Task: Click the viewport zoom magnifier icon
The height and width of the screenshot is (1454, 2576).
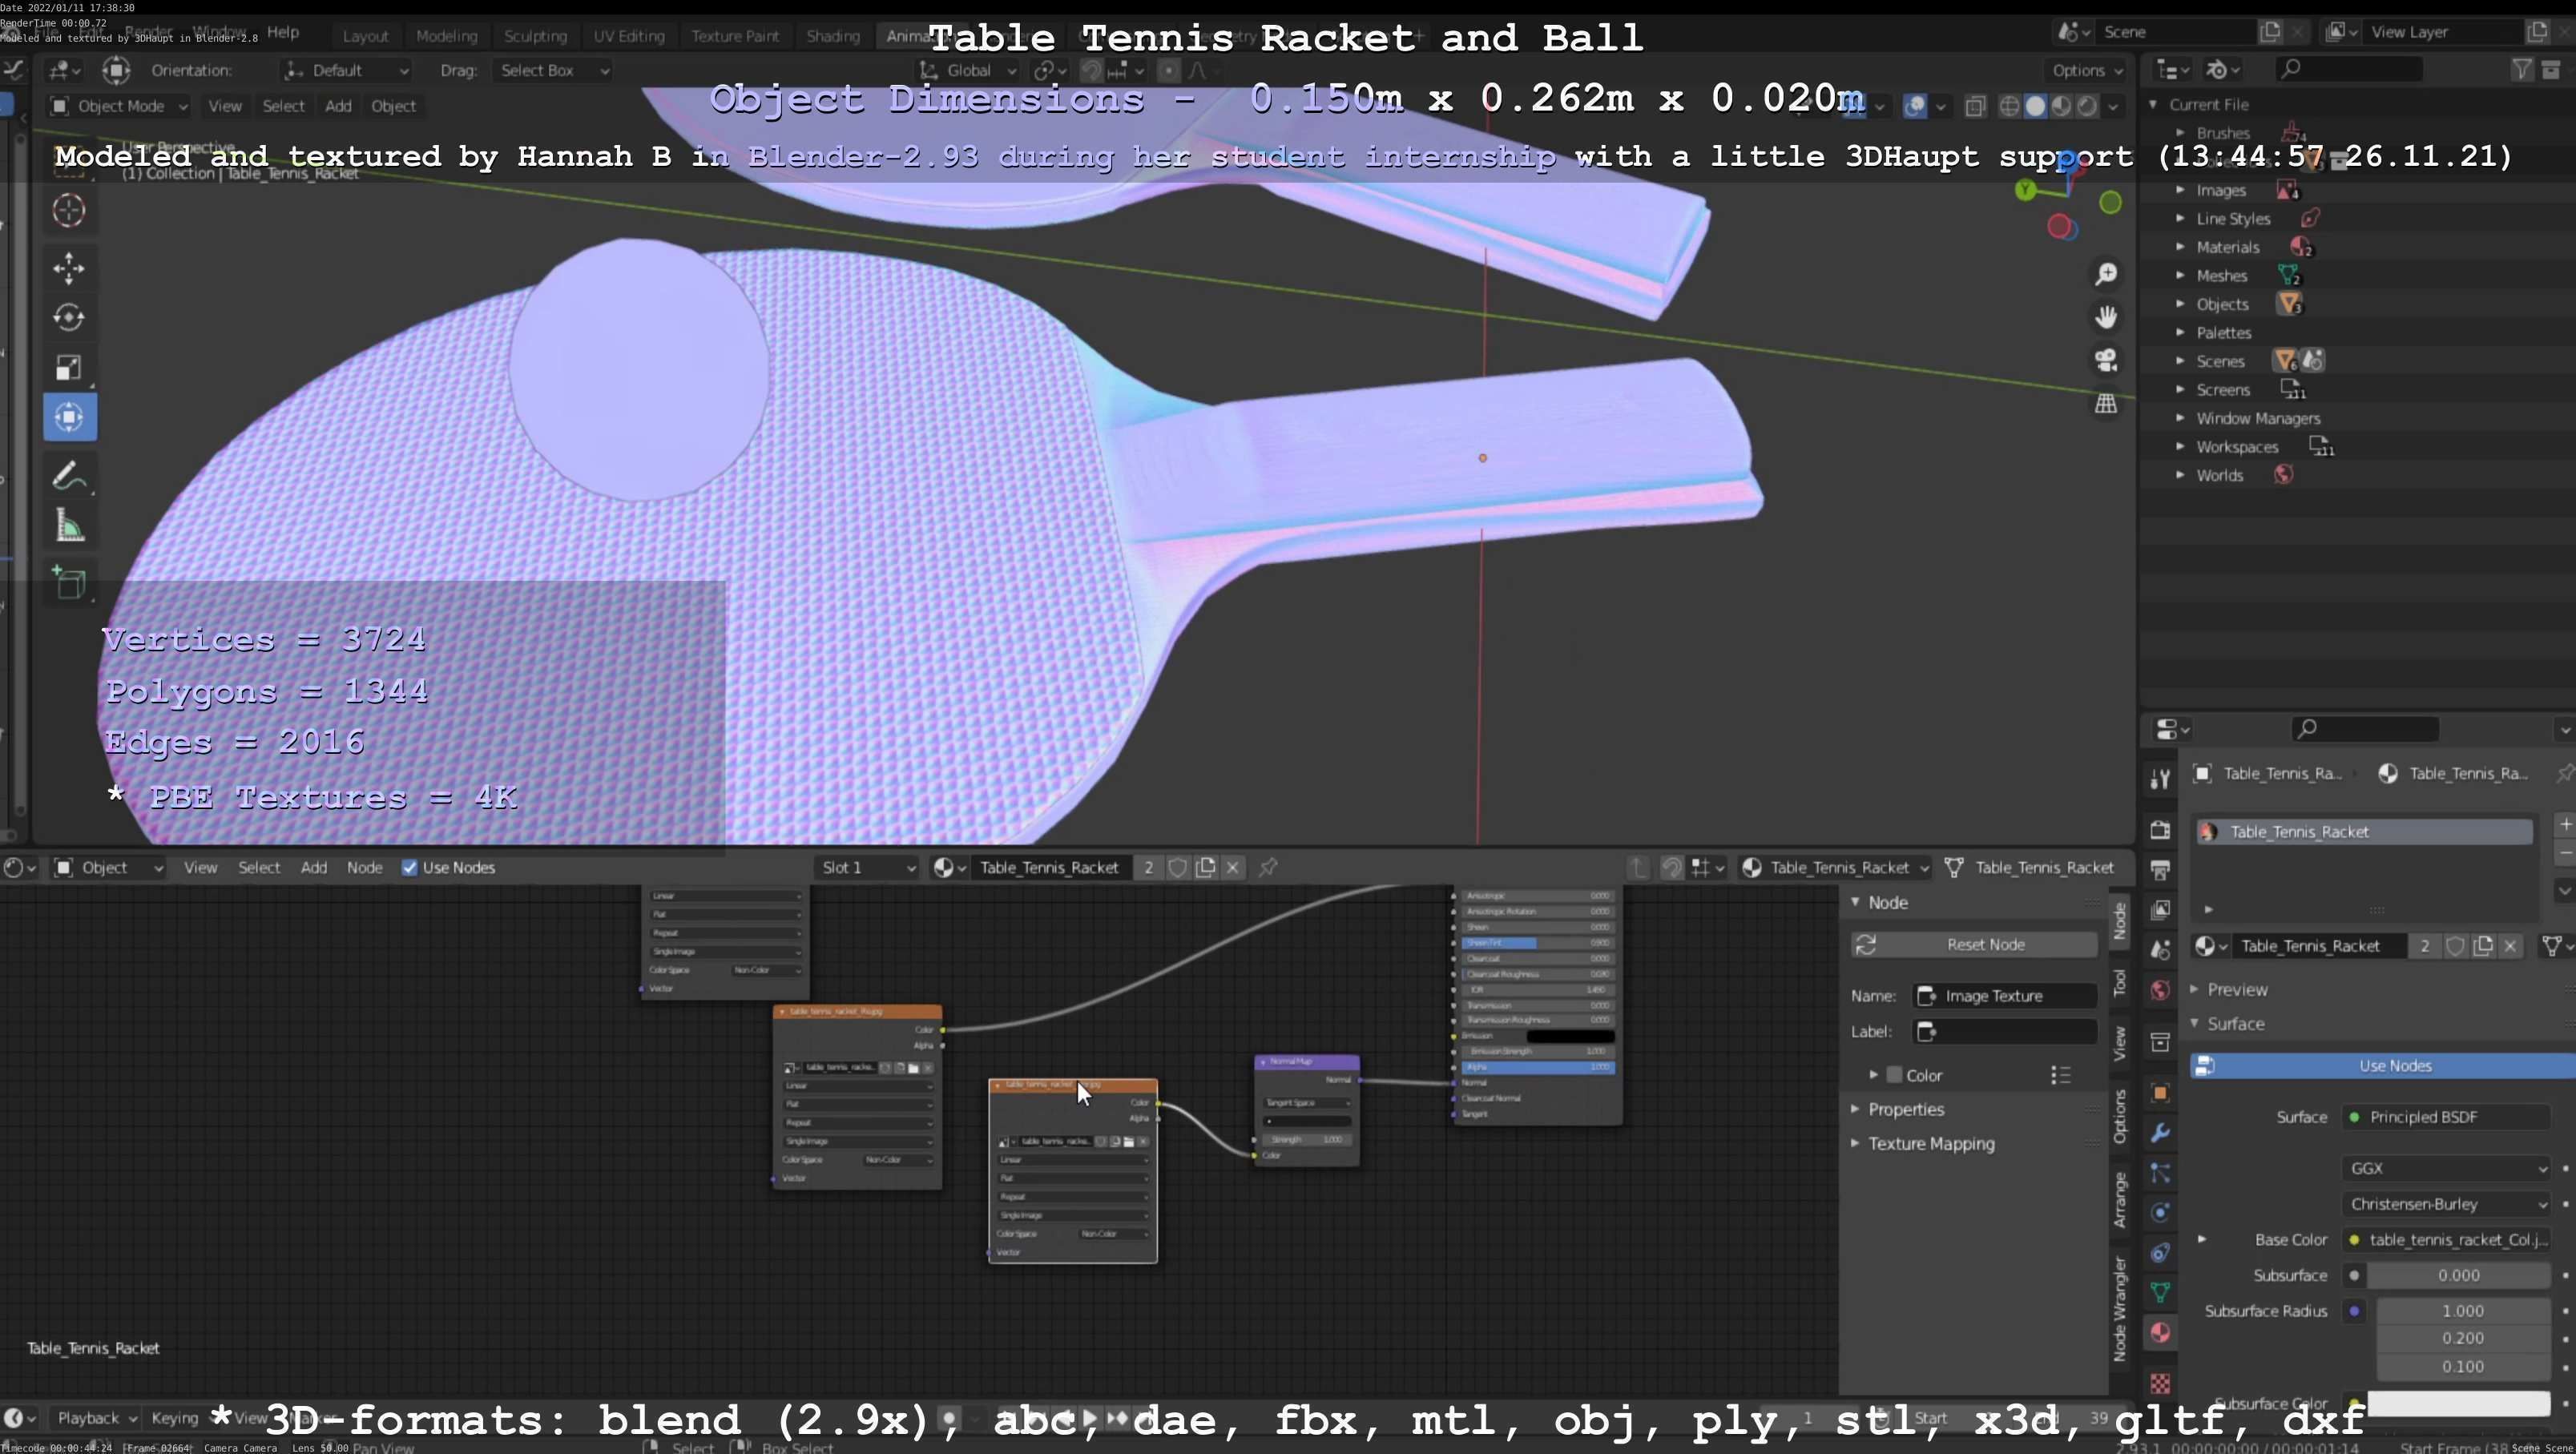Action: click(x=2106, y=274)
